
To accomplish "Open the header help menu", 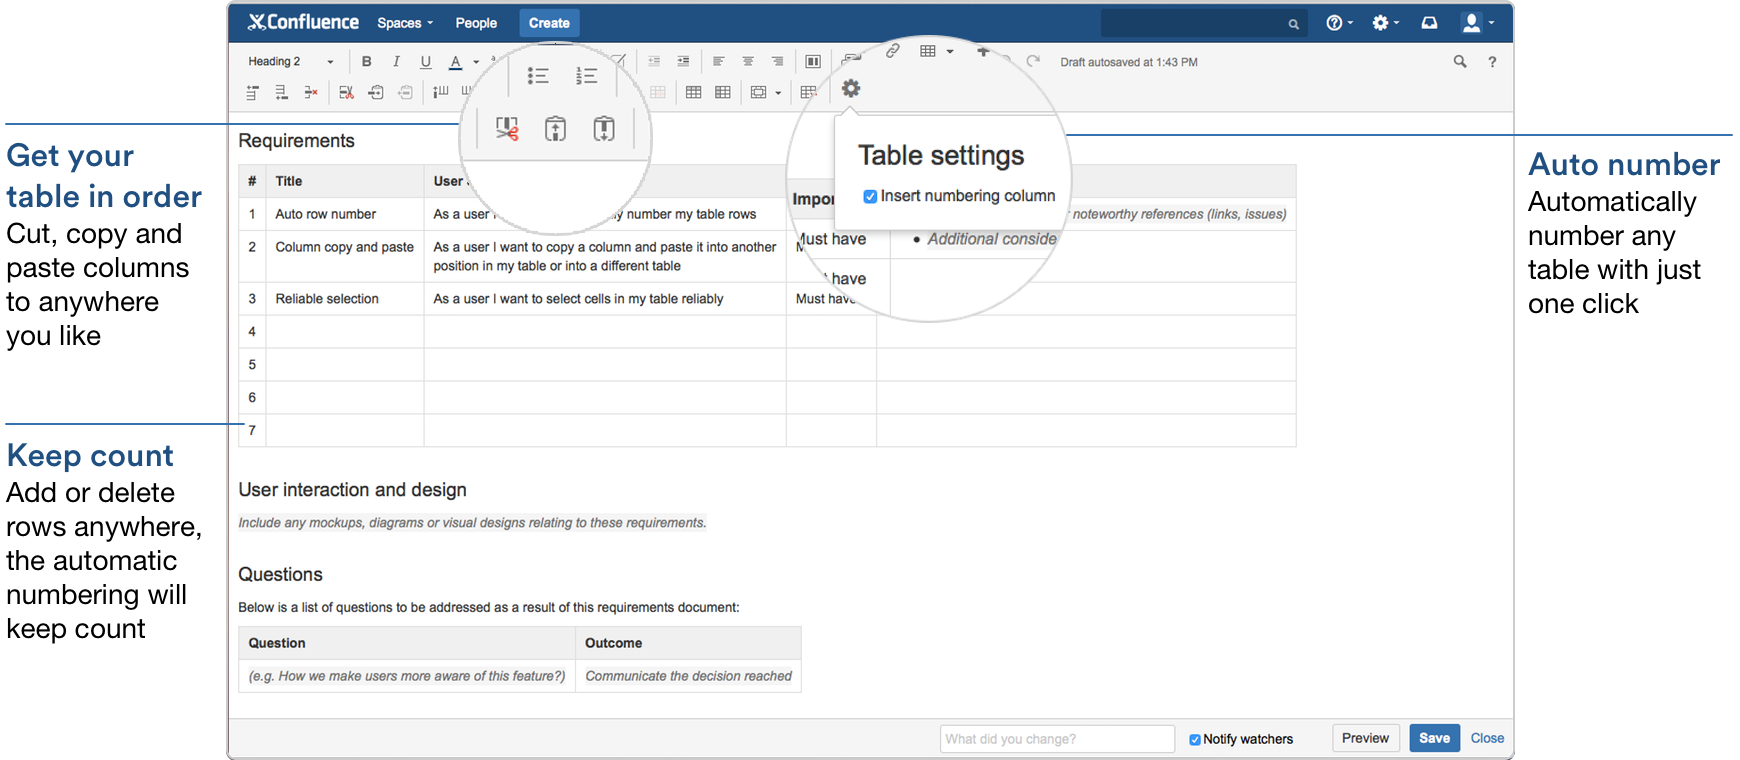I will point(1339,23).
